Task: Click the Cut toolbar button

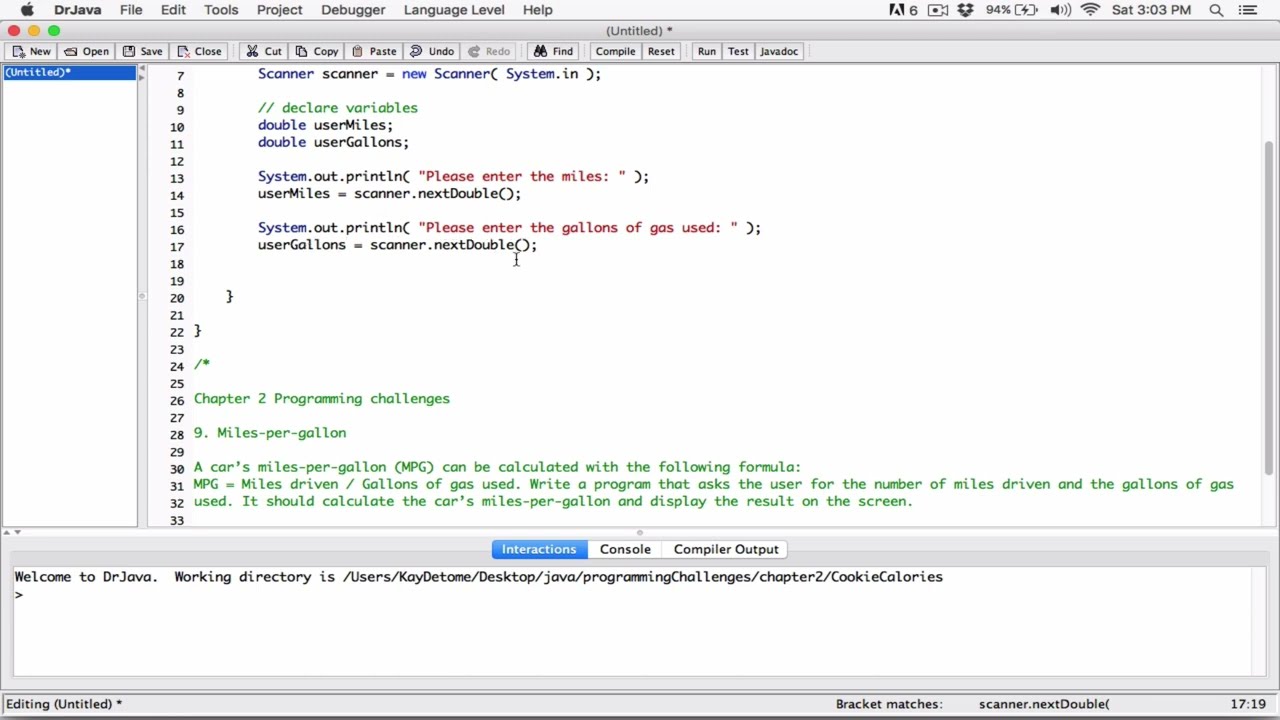Action: (263, 51)
